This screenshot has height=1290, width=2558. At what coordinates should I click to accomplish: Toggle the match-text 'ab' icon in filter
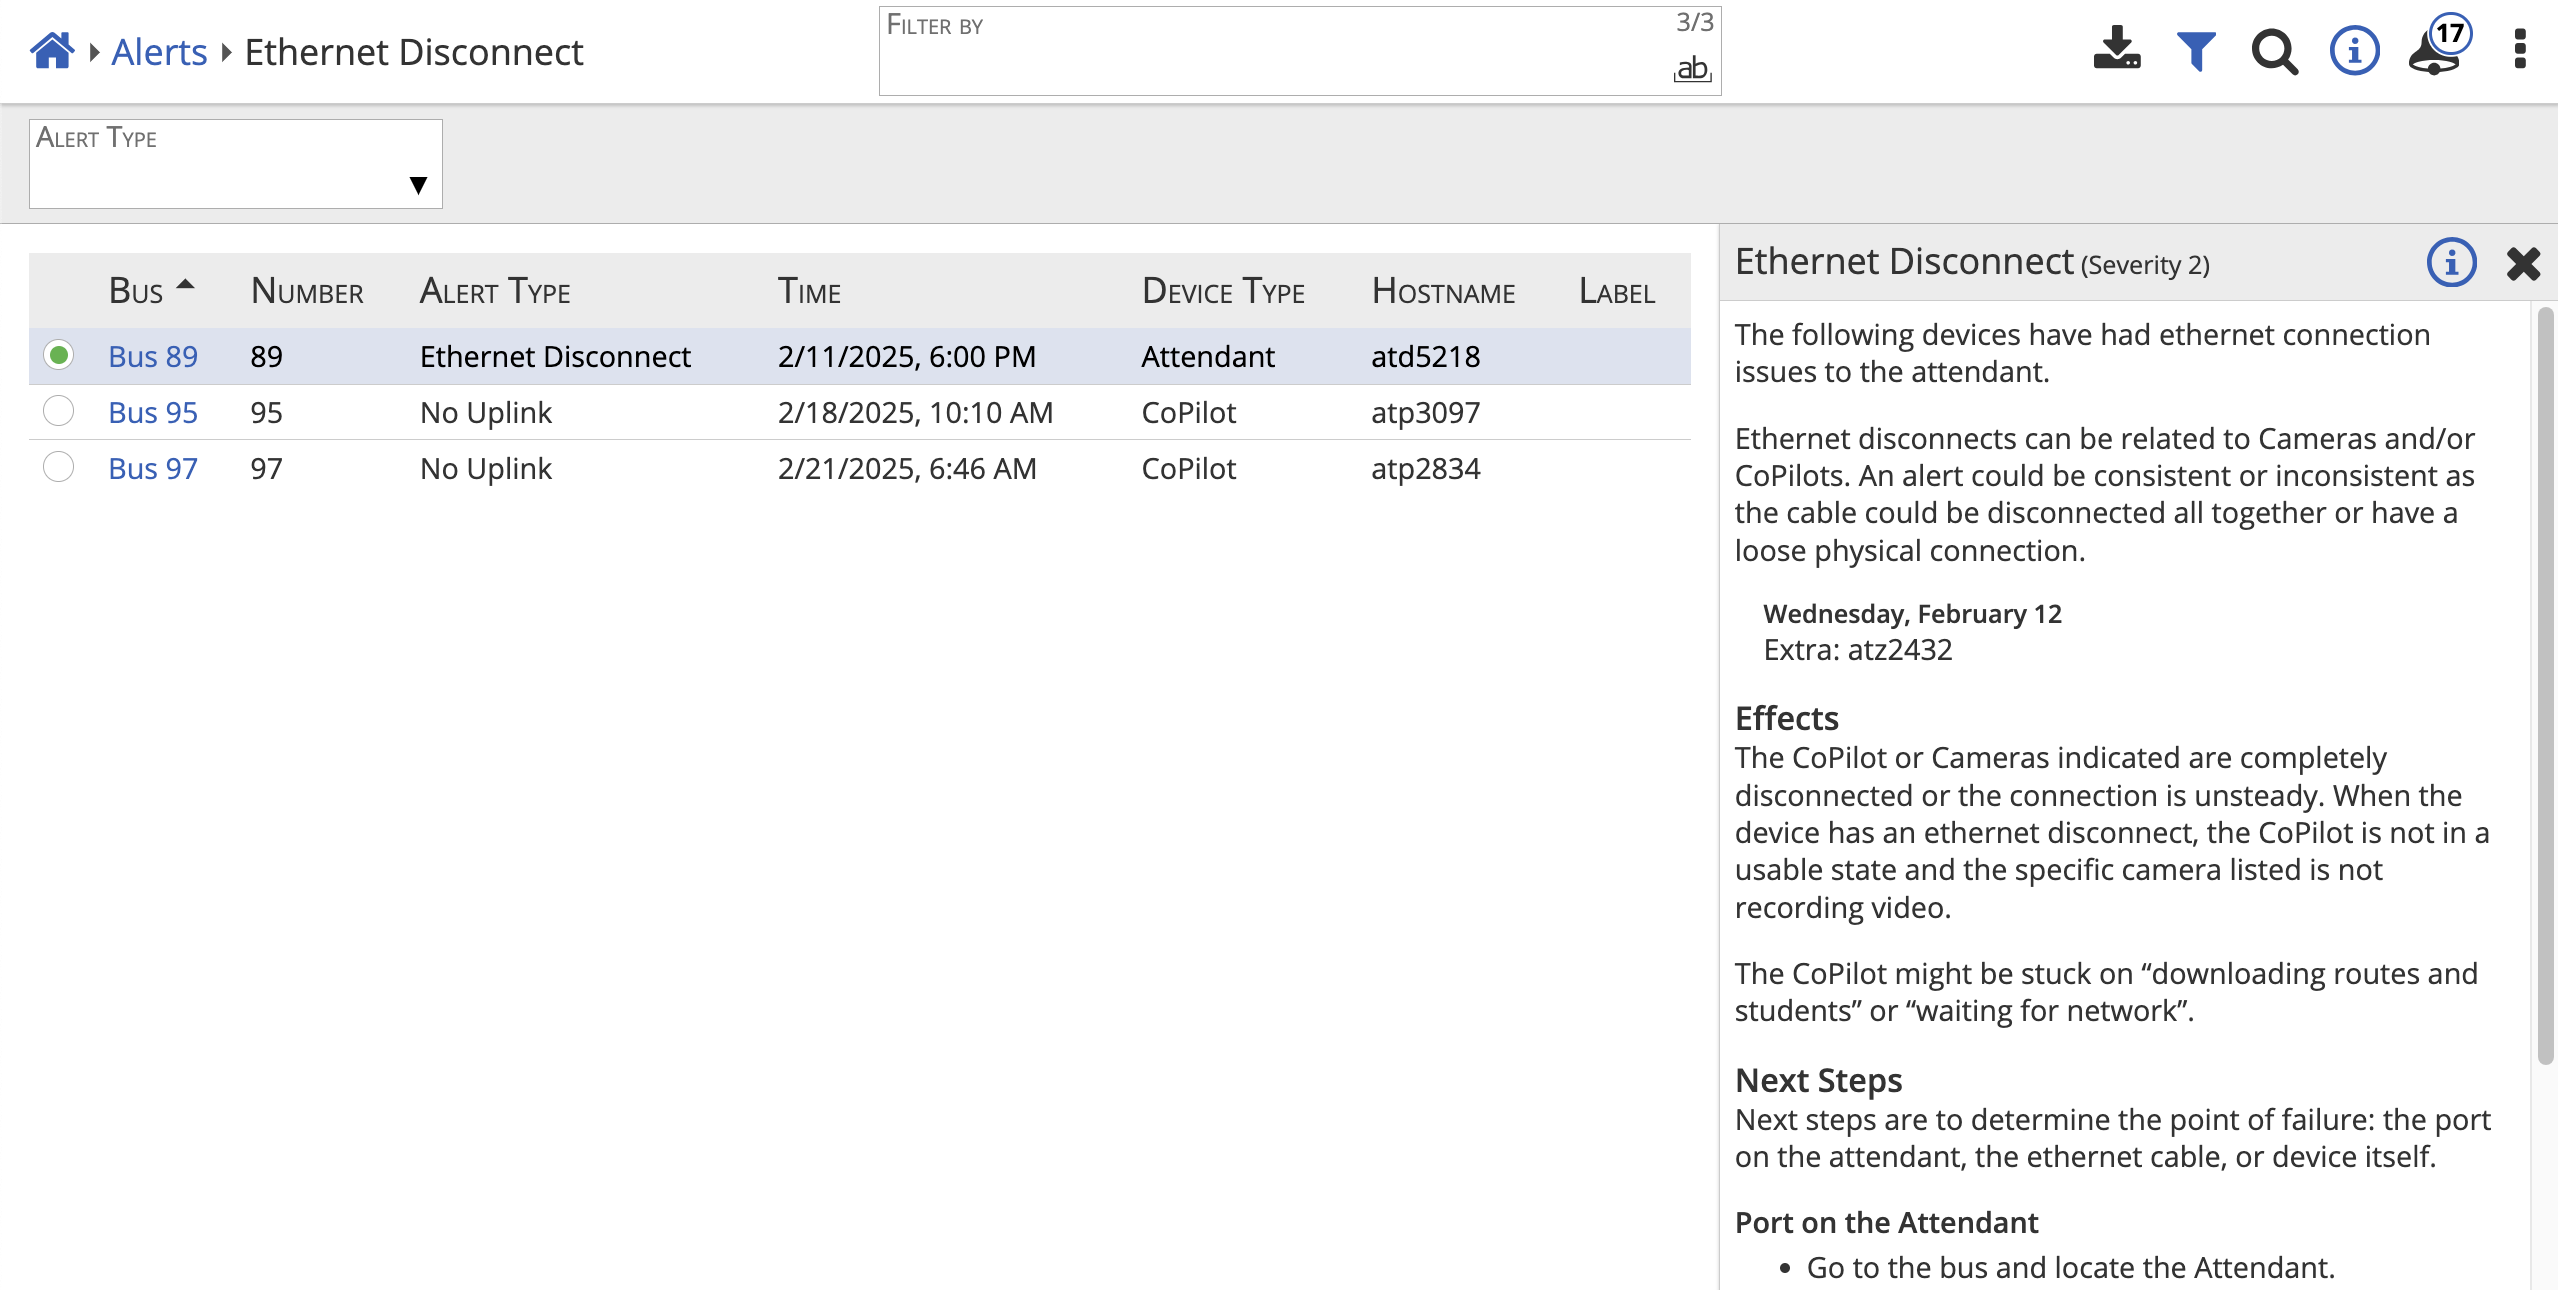pos(1692,69)
